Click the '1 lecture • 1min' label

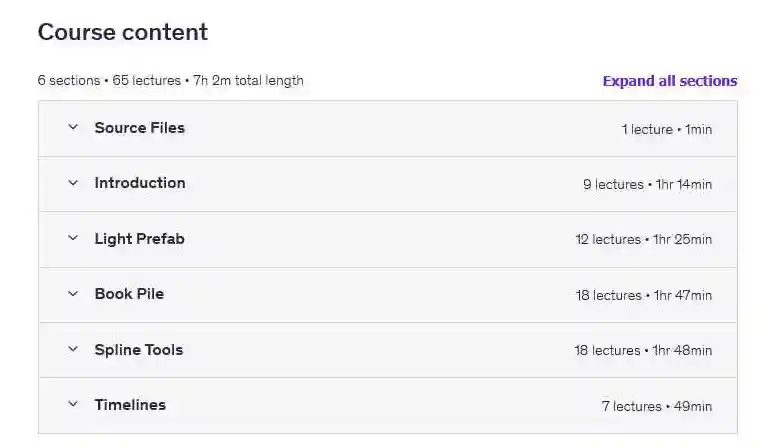pyautogui.click(x=666, y=129)
